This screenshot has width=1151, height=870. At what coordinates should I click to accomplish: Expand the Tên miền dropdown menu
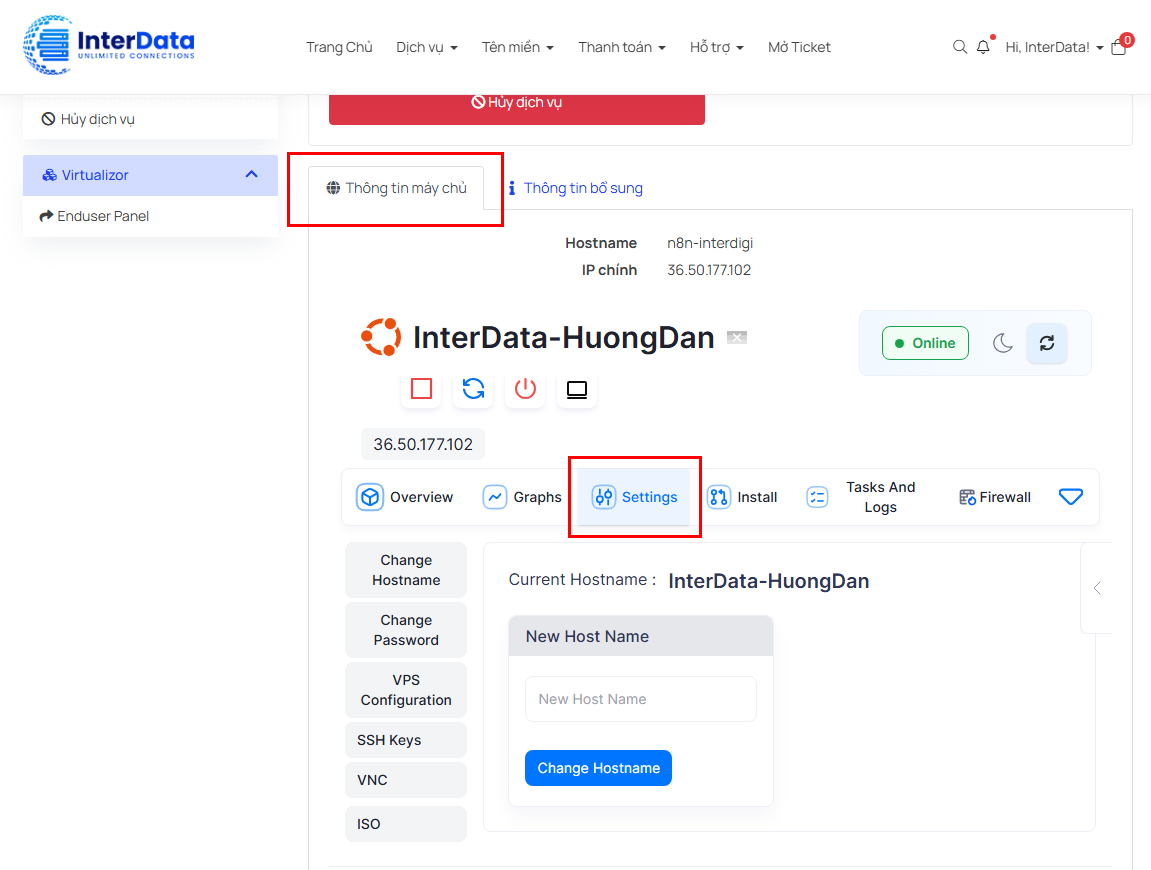click(518, 47)
